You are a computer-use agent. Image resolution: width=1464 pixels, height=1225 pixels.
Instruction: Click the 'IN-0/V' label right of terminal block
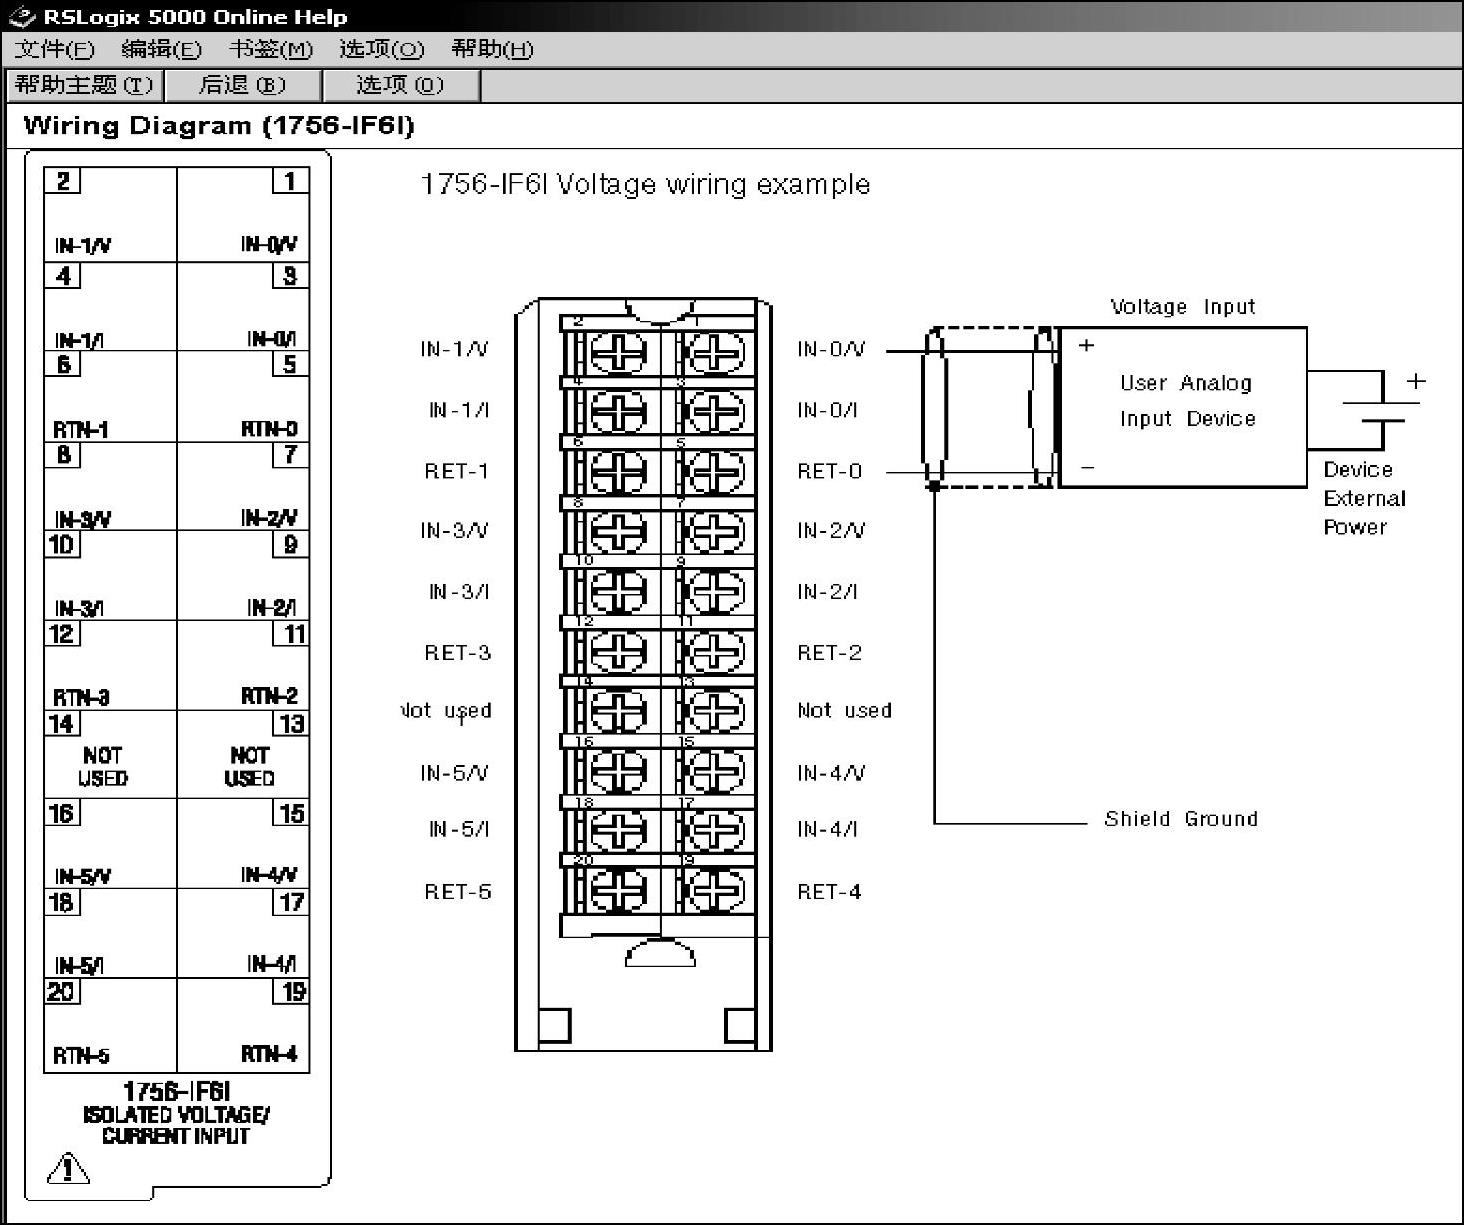[831, 349]
